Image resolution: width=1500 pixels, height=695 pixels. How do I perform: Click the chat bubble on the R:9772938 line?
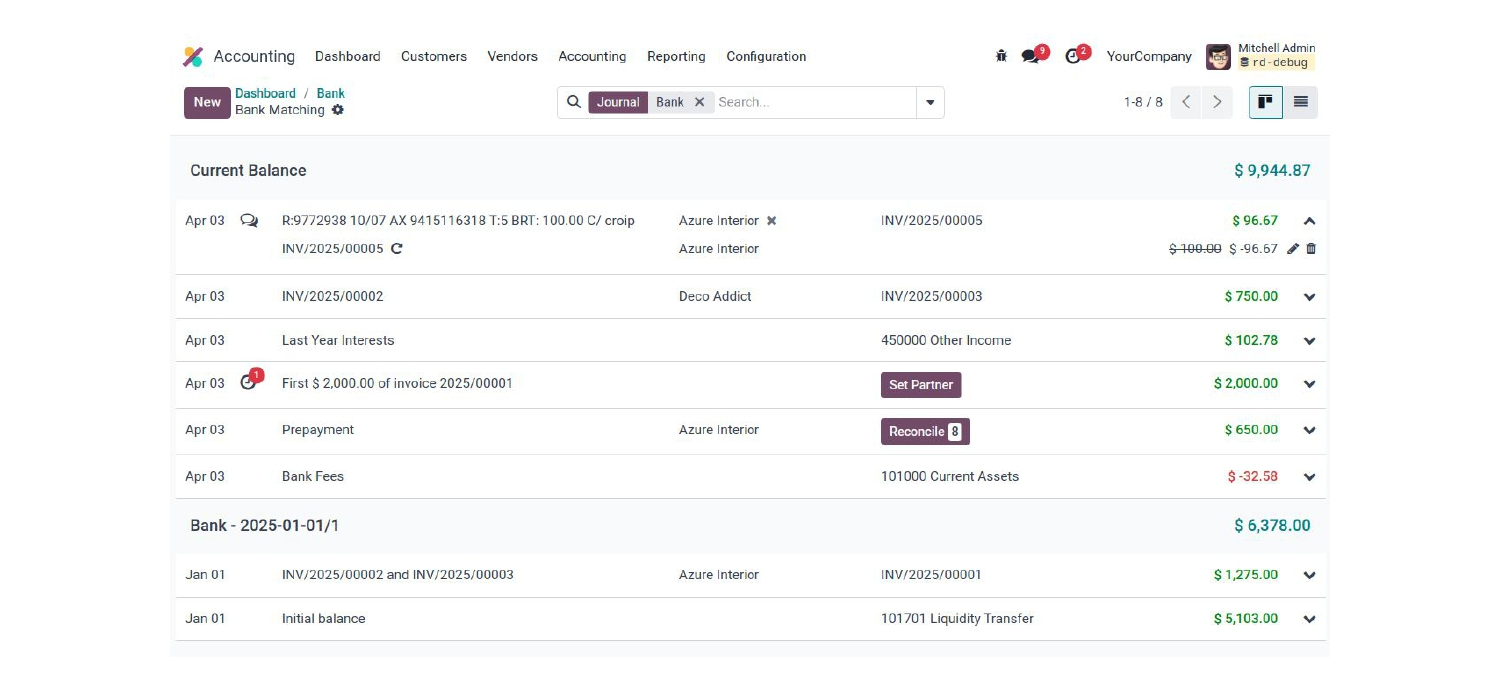[249, 220]
